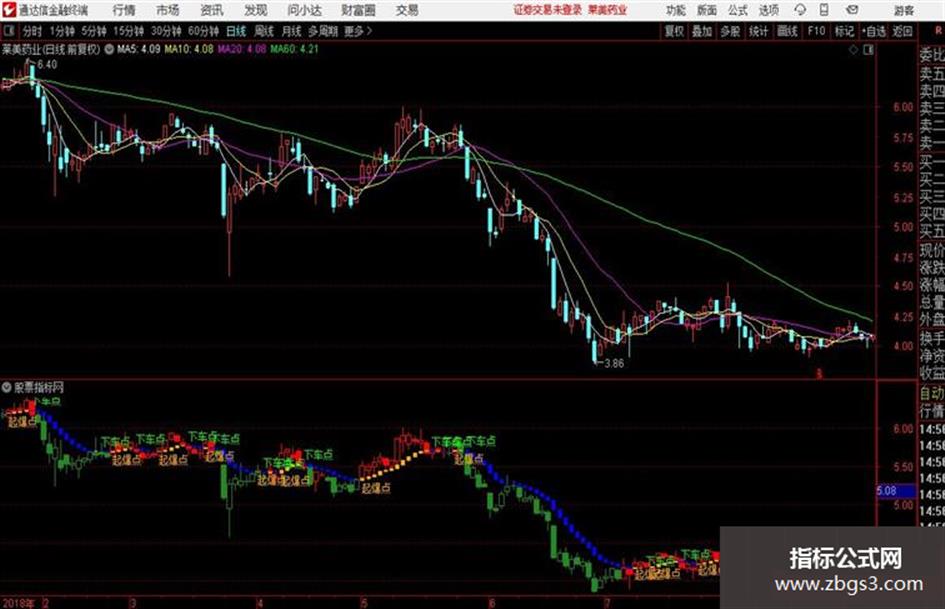Open the 财富圈 menu

point(358,10)
